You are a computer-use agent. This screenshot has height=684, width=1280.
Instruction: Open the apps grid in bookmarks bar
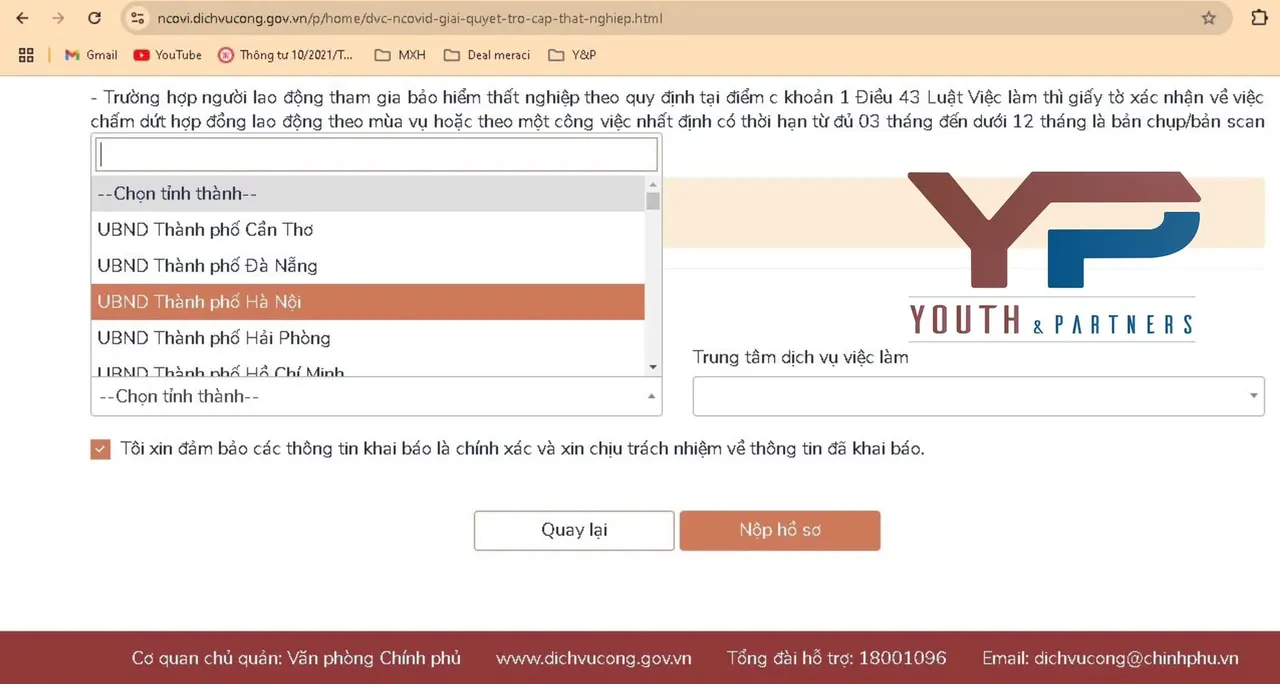pyautogui.click(x=26, y=55)
